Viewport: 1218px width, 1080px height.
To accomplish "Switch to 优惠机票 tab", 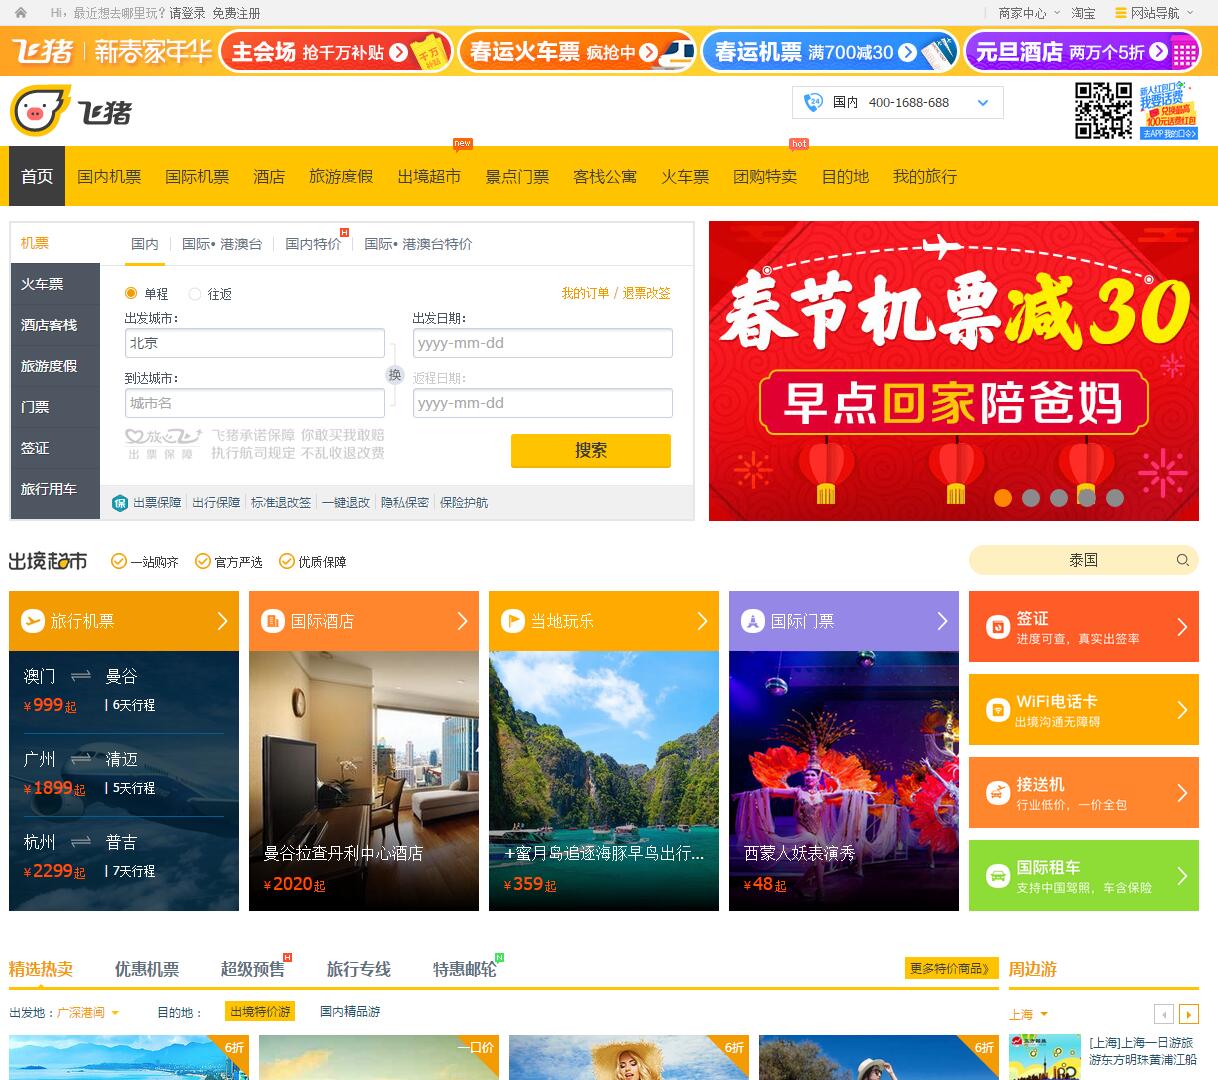I will [147, 969].
